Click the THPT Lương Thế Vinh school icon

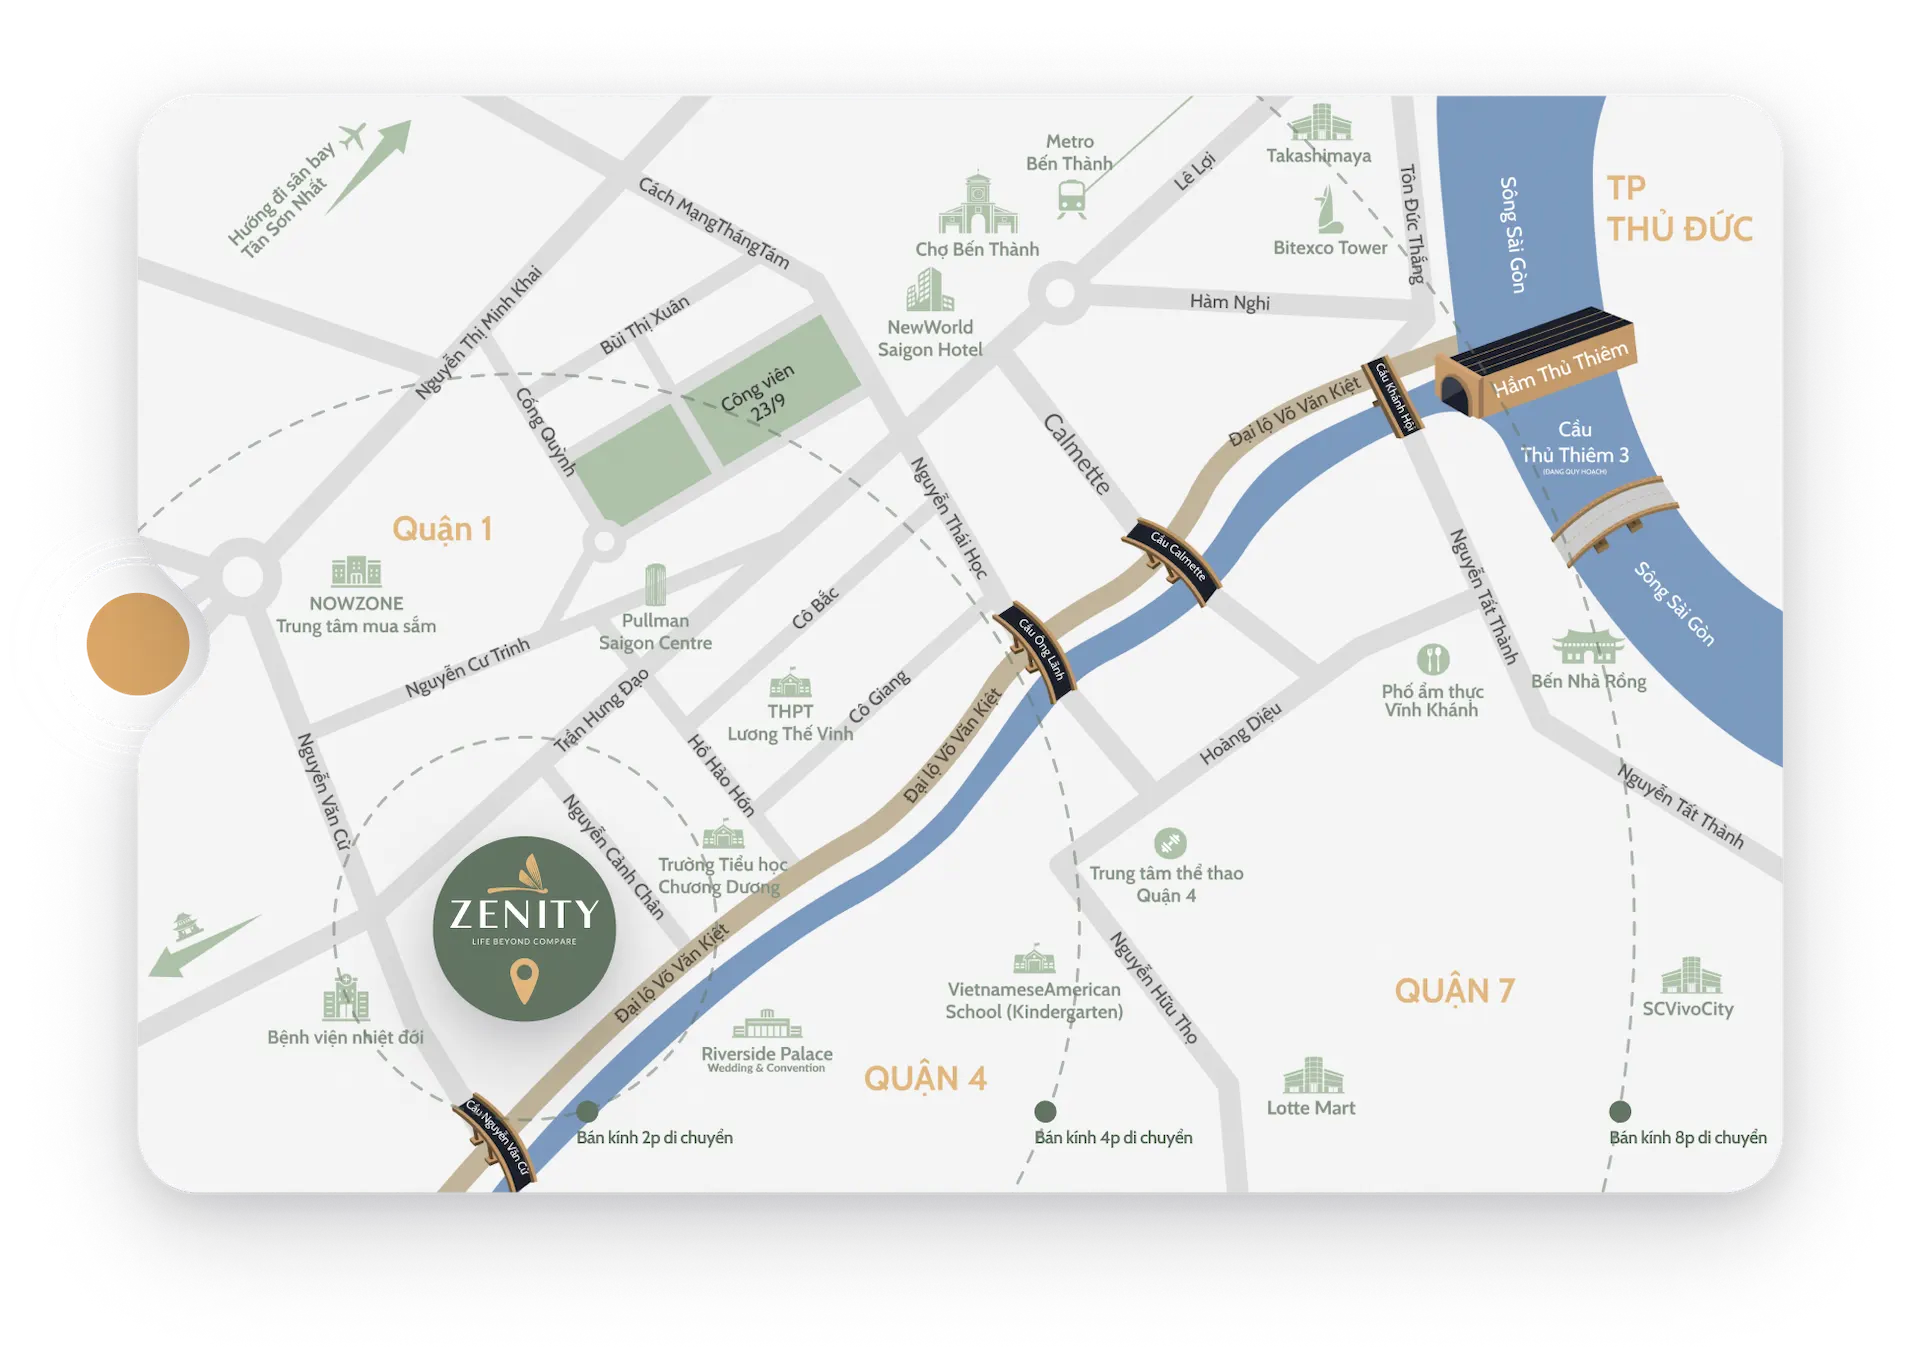[x=790, y=683]
